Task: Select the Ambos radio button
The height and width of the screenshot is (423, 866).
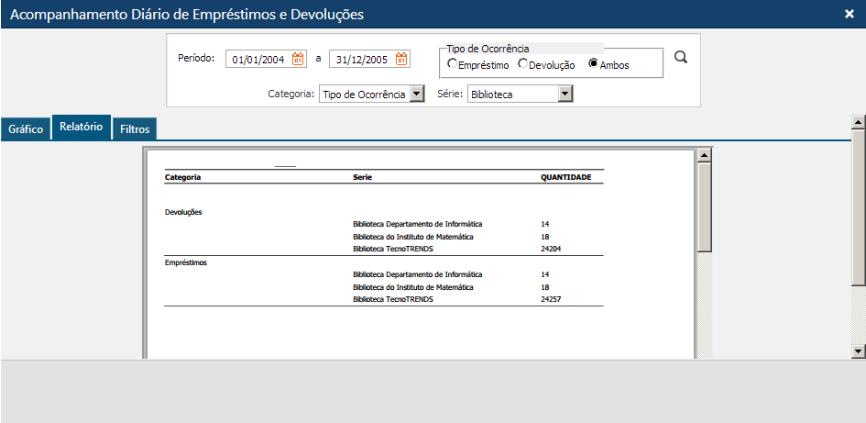Action: pyautogui.click(x=593, y=64)
